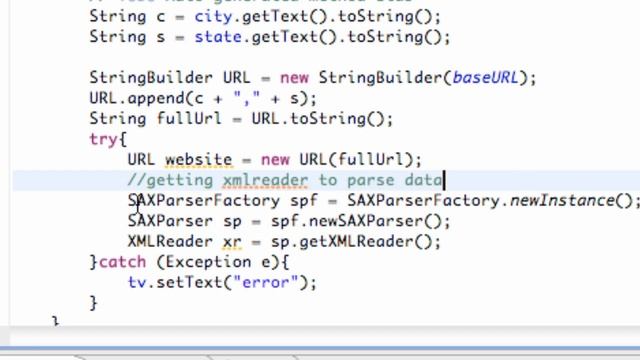
Task: Click the line tv.setText("error");
Action: click(222, 282)
